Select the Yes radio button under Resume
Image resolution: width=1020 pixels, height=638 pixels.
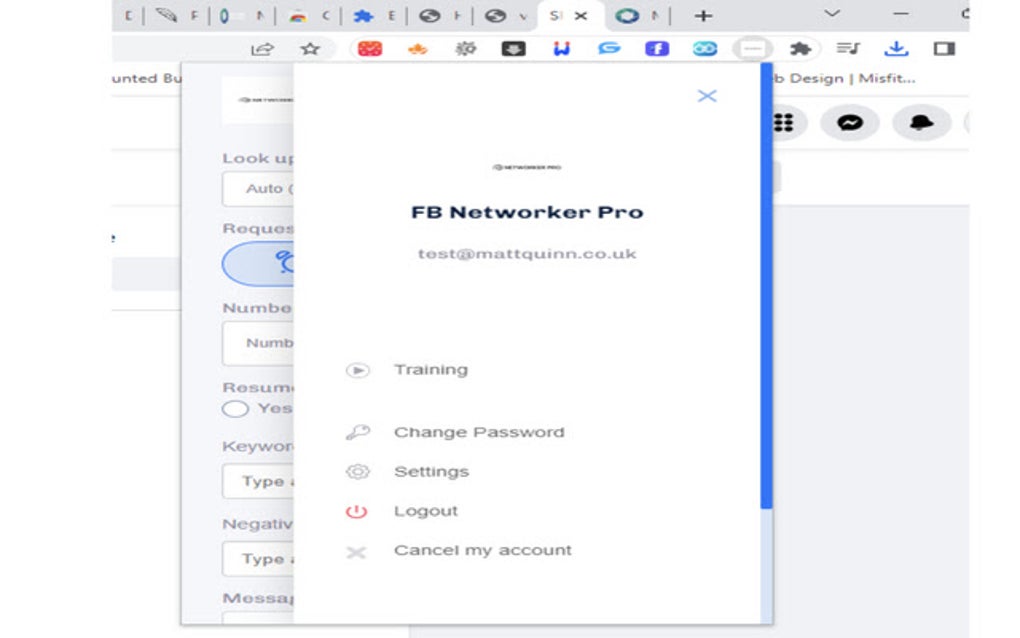pyautogui.click(x=235, y=408)
